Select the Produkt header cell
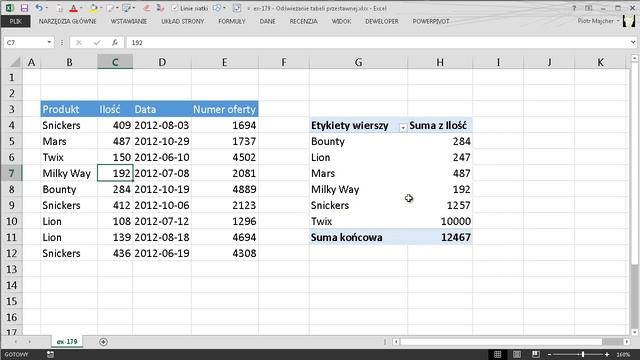Image resolution: width=640 pixels, height=360 pixels. 69,109
